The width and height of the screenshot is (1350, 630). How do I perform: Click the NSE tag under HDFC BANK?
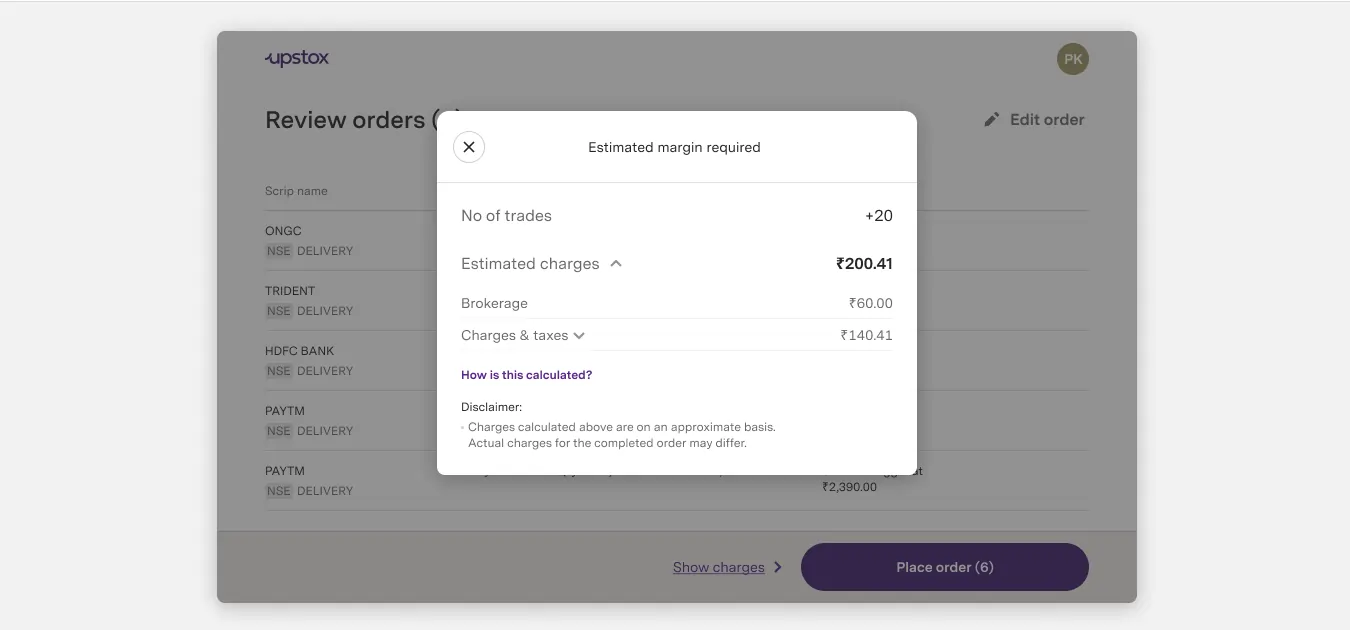tap(279, 371)
